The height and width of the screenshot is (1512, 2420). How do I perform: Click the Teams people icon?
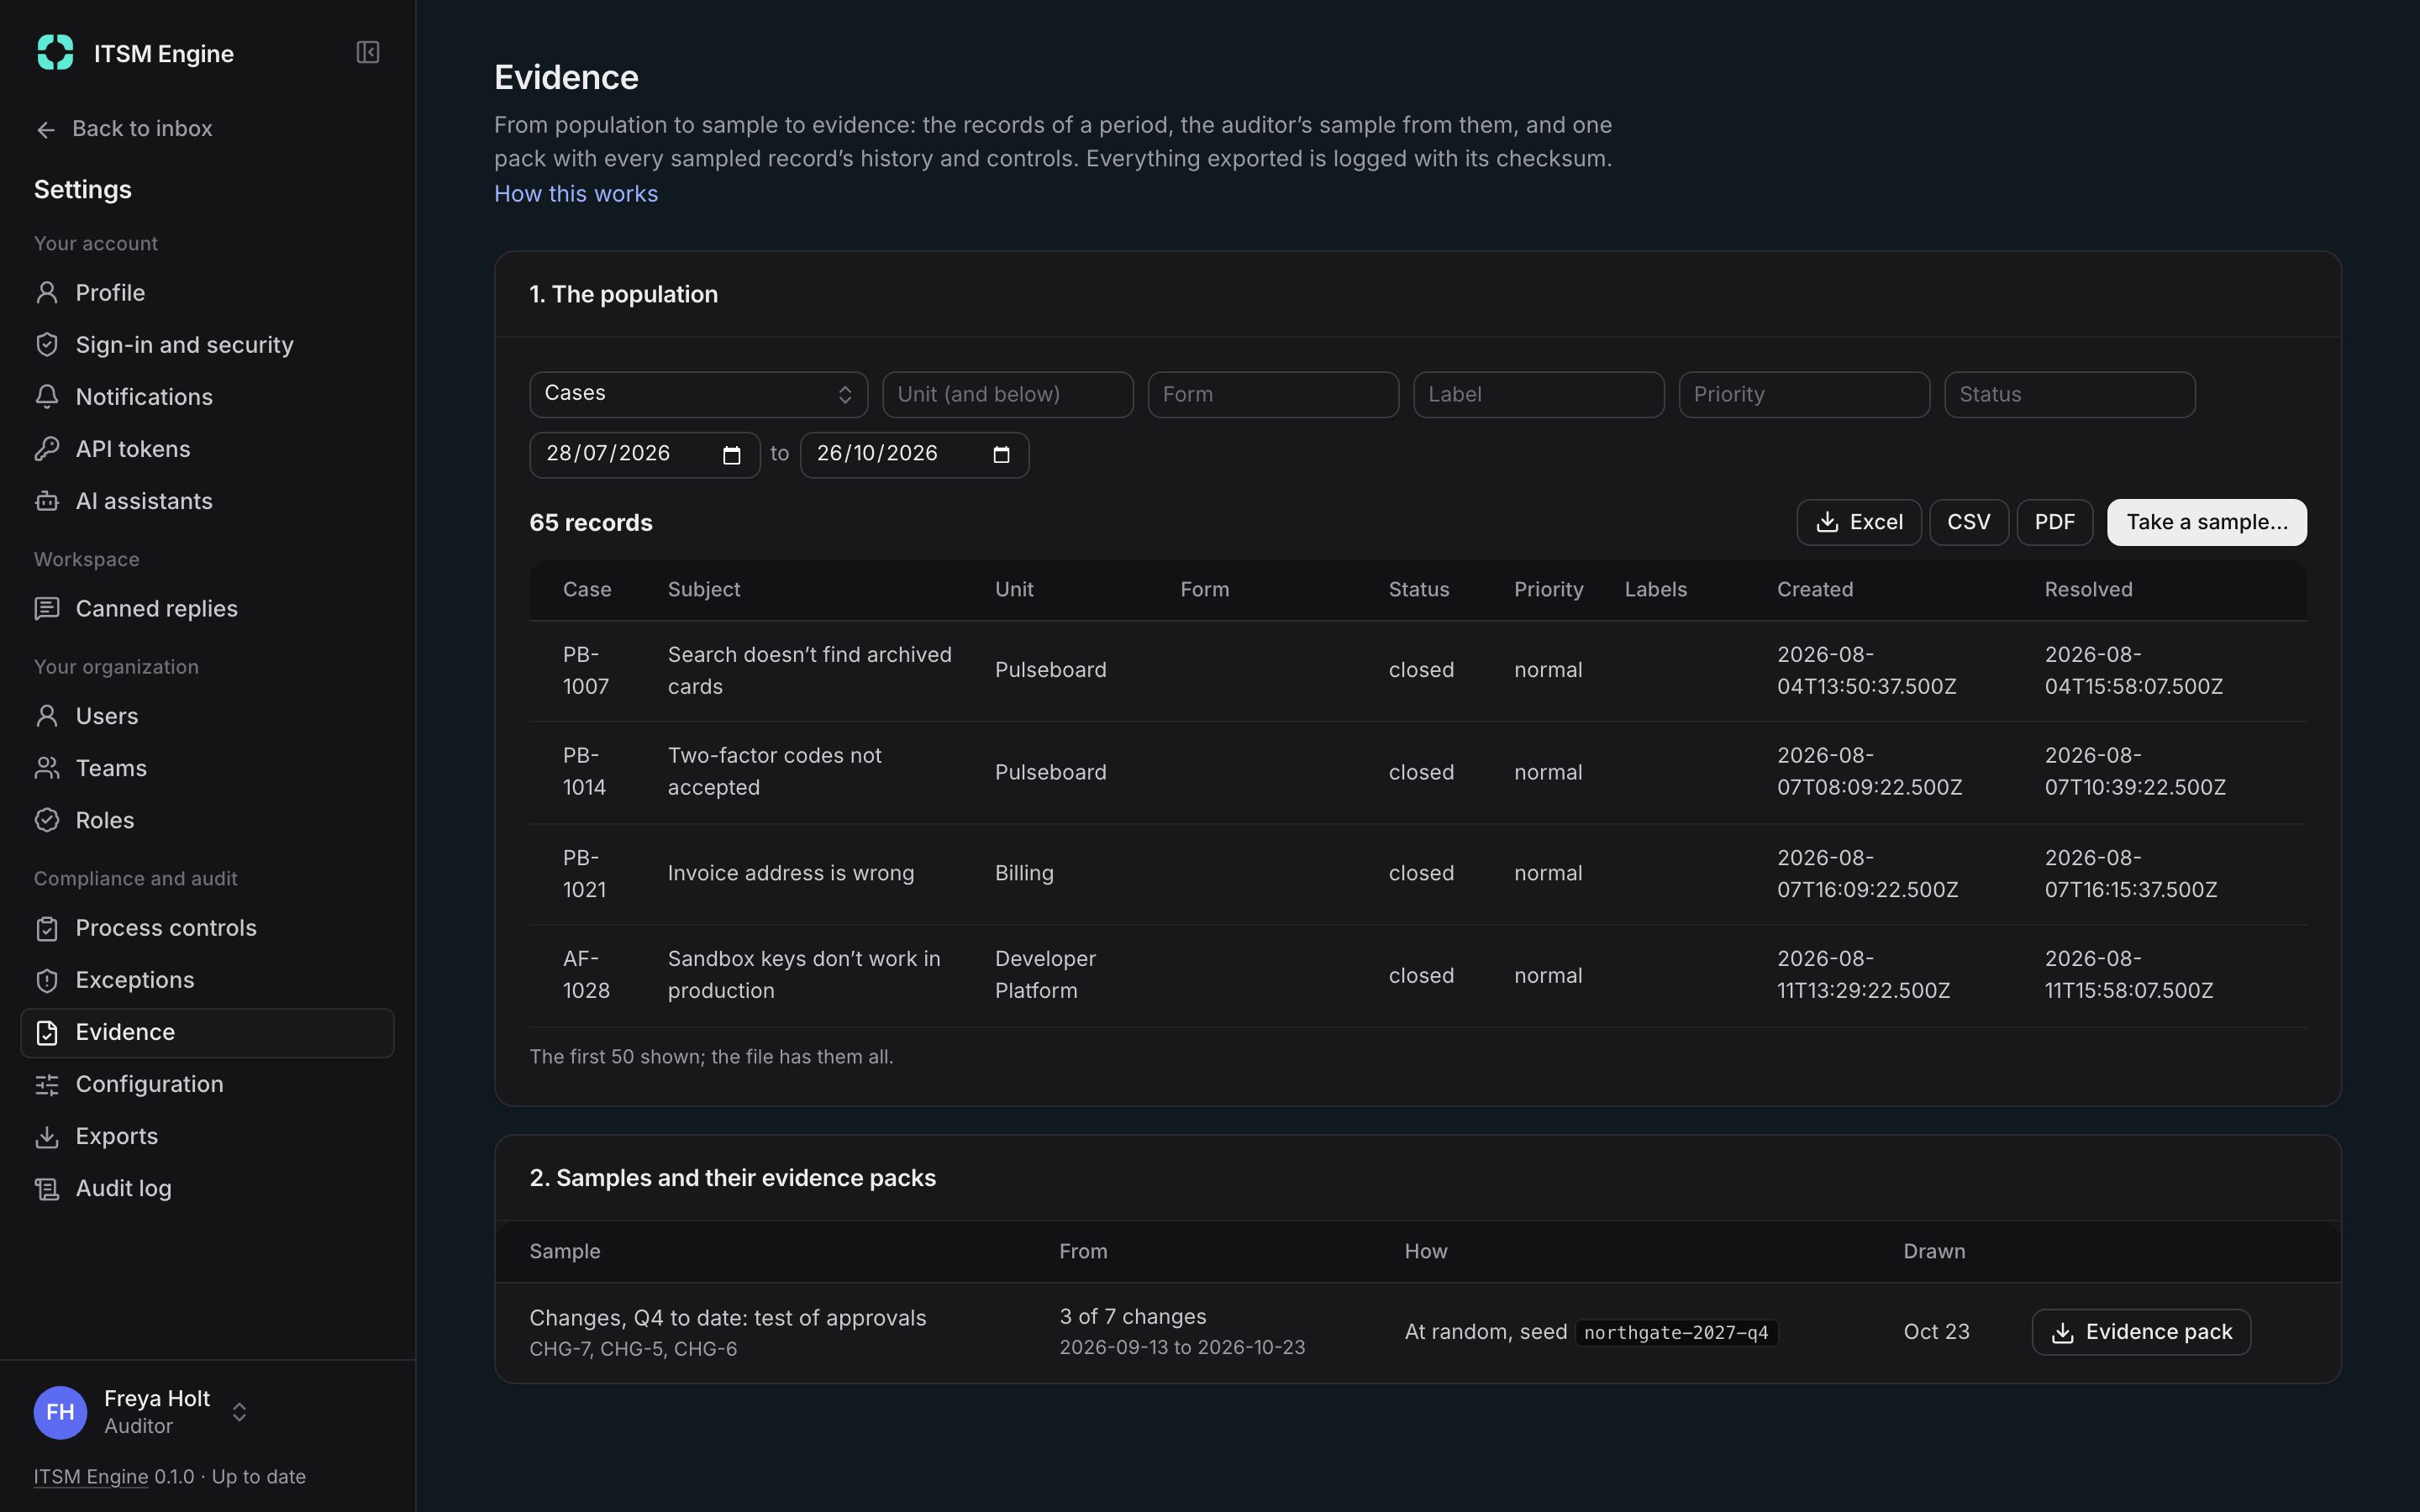coord(47,769)
